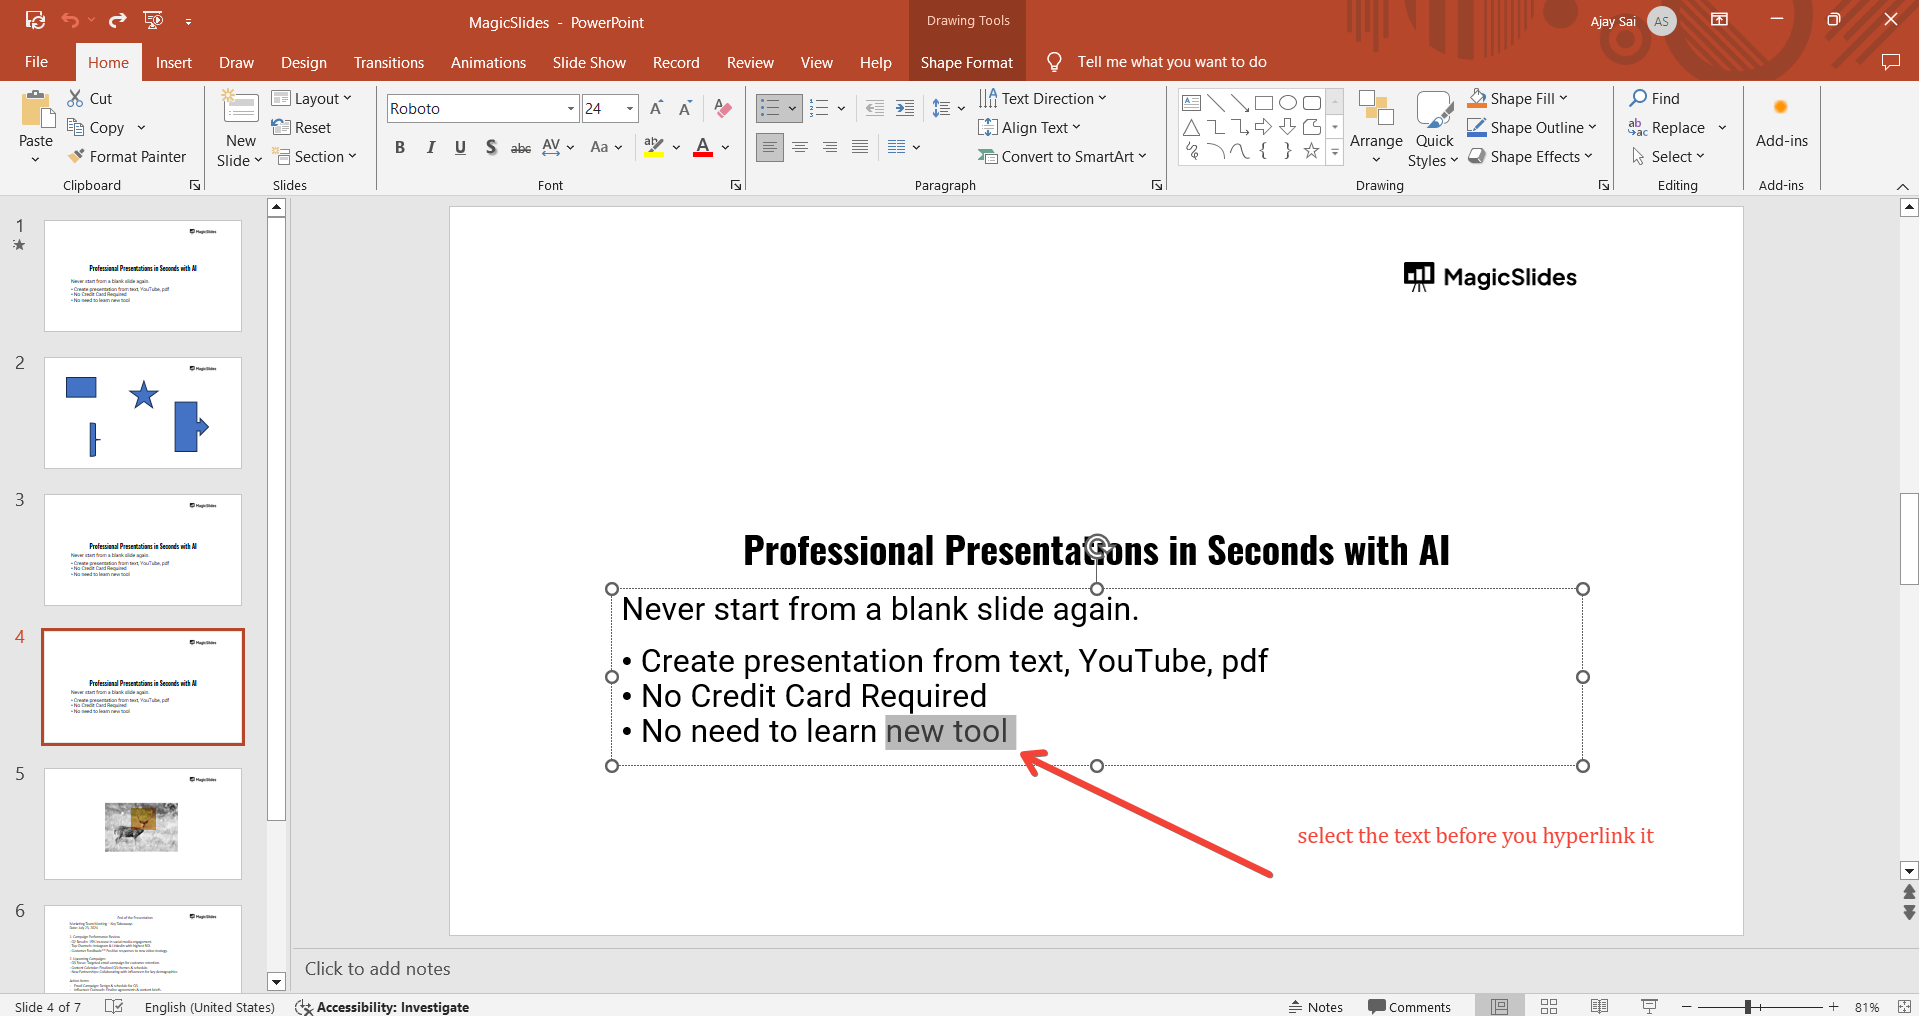This screenshot has width=1919, height=1016.
Task: Select slide 5 thumbnail with photo
Action: pos(143,824)
